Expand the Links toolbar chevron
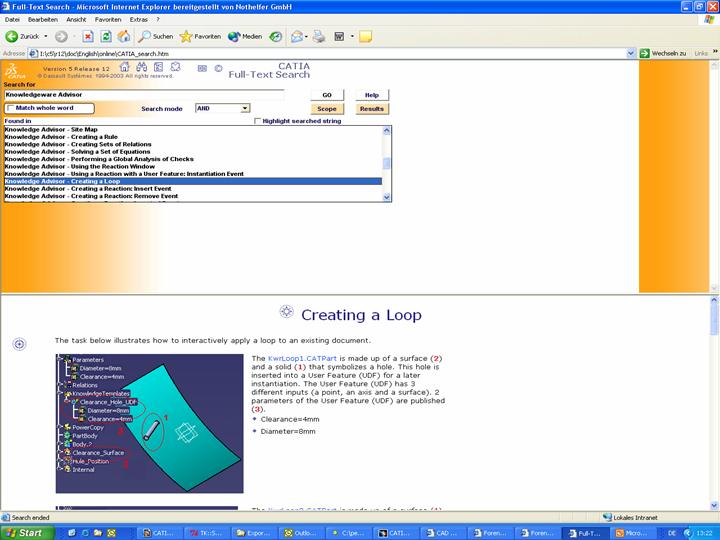The width and height of the screenshot is (720, 540). 715,52
